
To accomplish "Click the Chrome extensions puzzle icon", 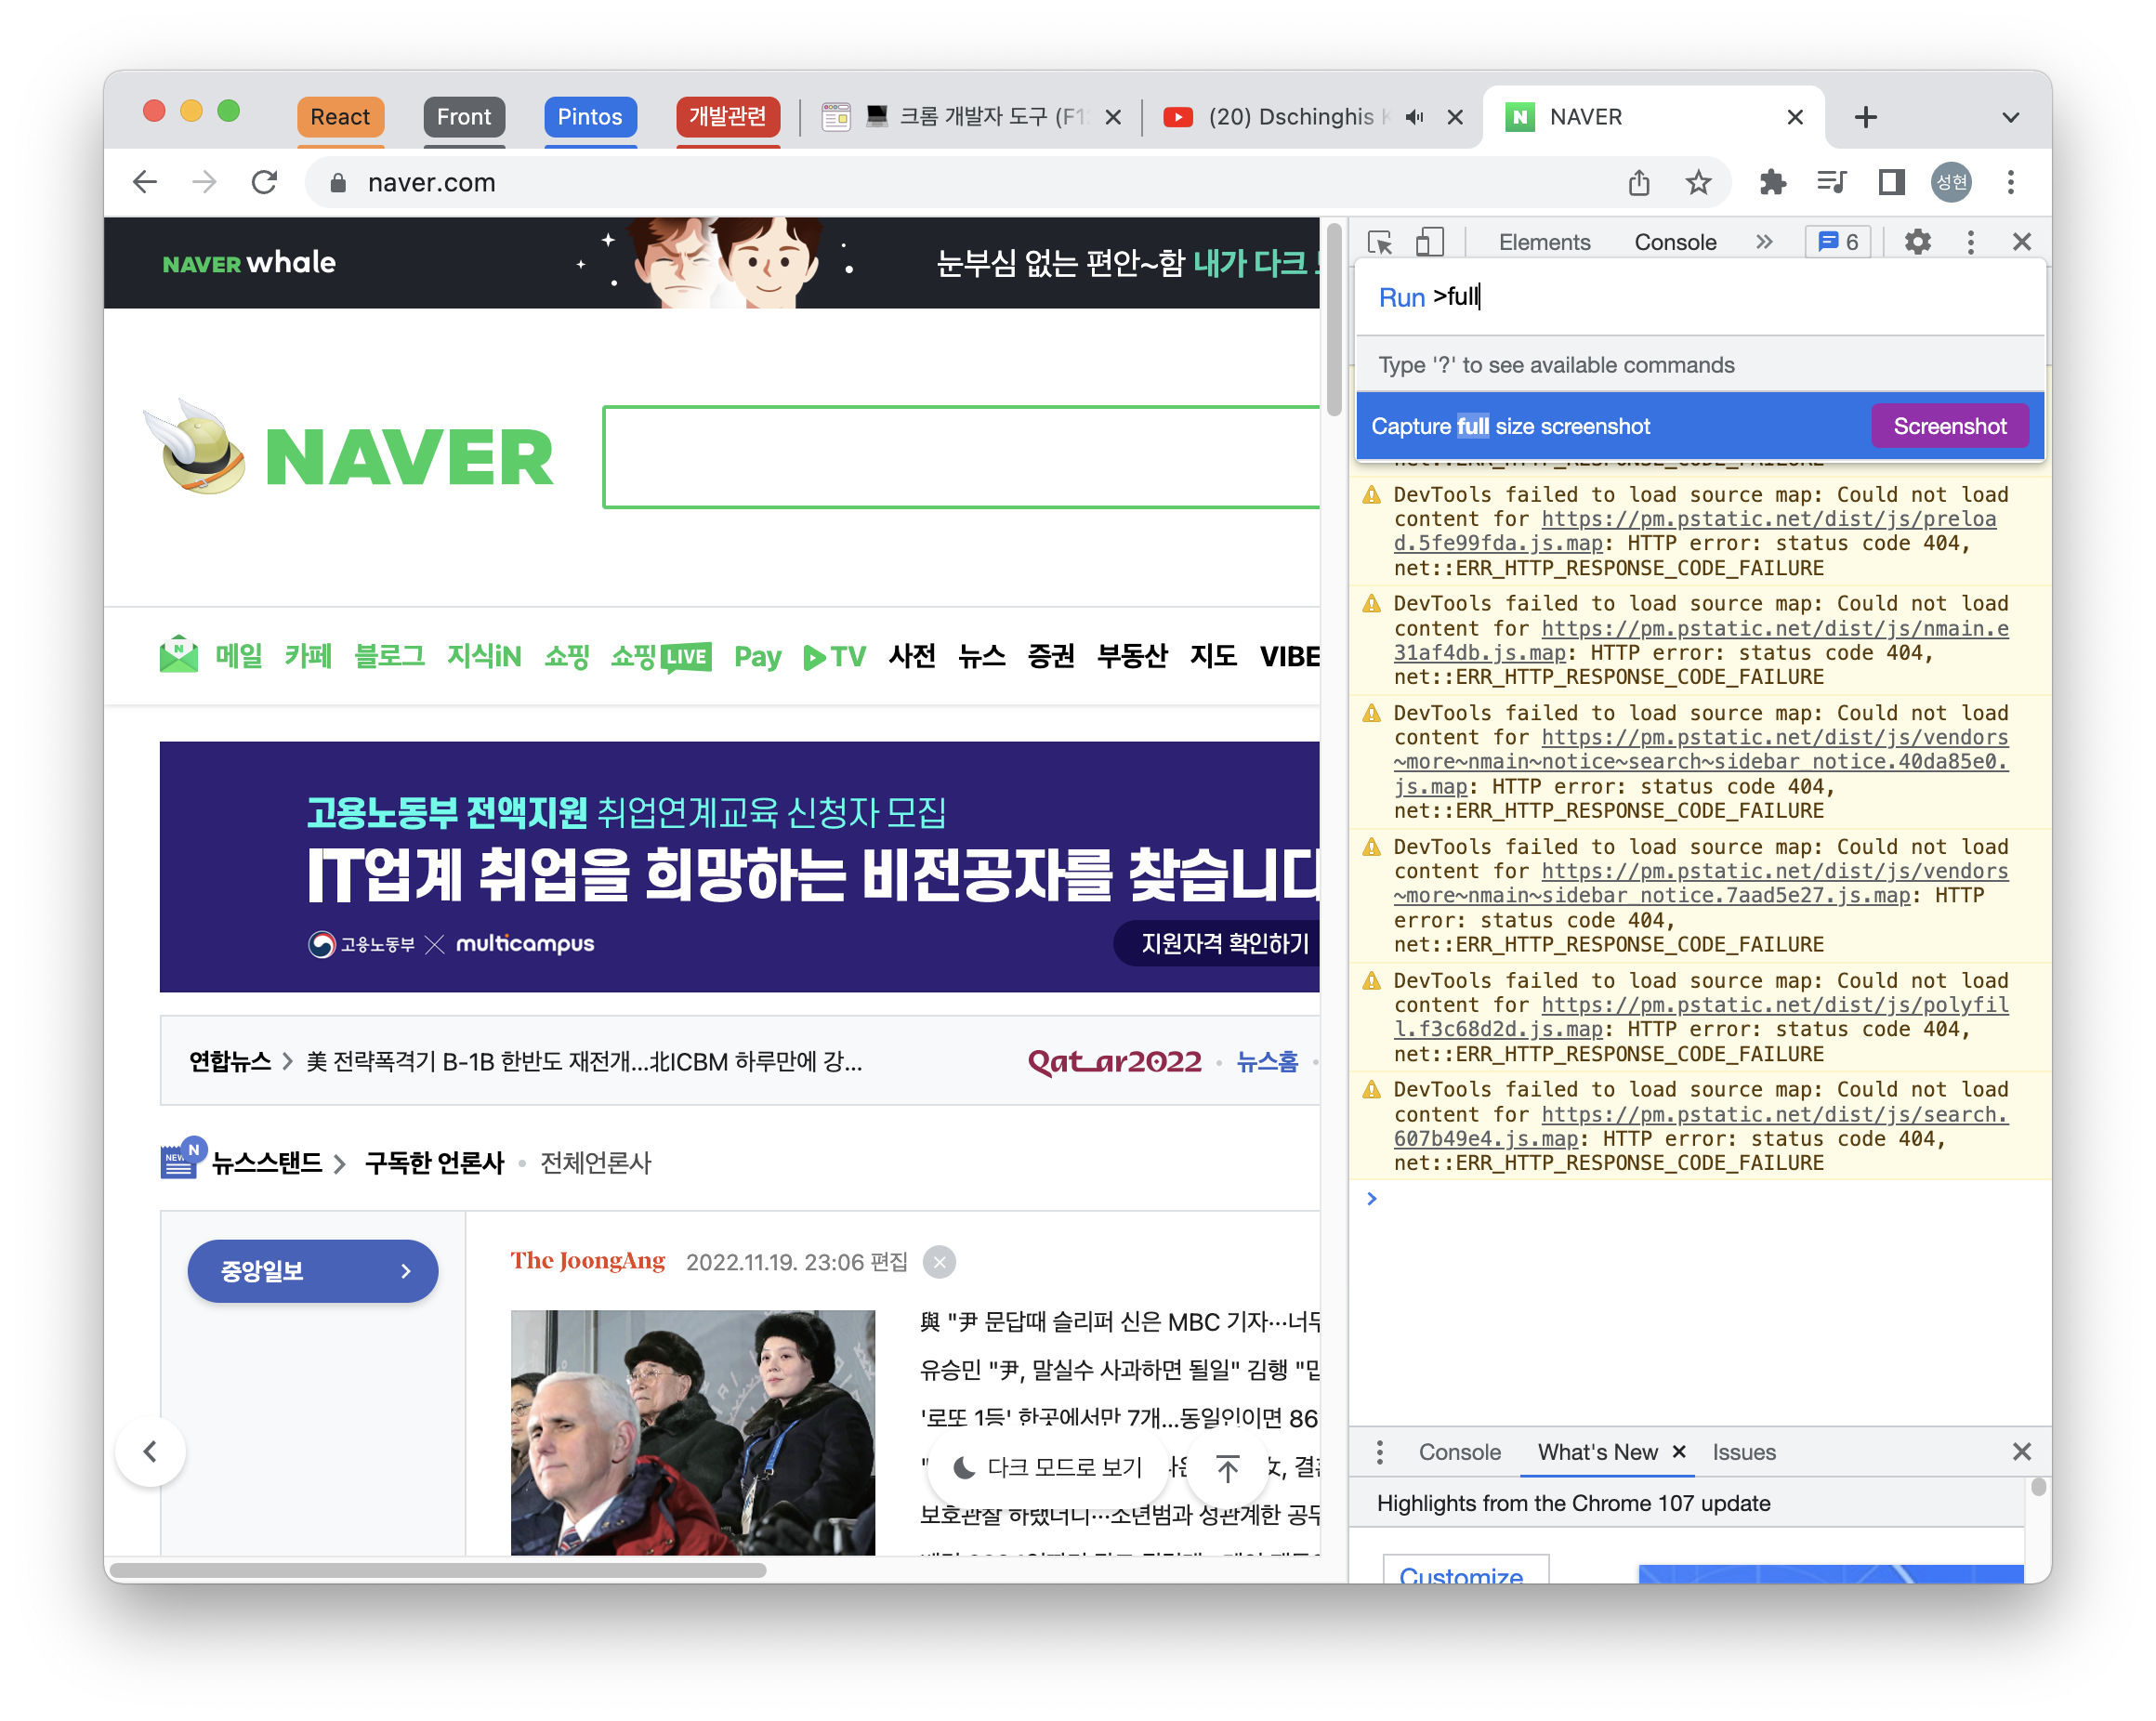I will 1772,182.
